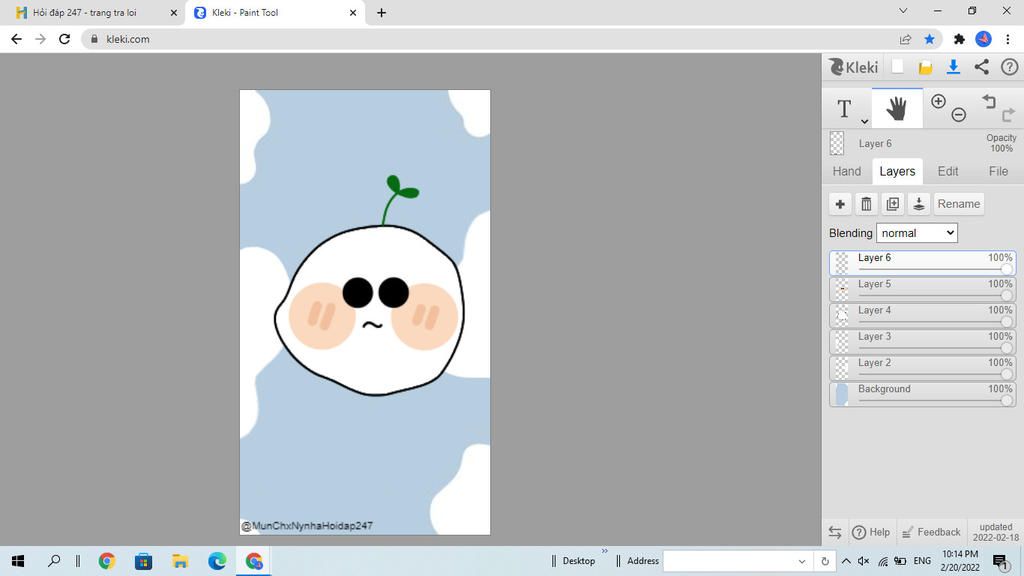Share the drawing via the share icon
The height and width of the screenshot is (576, 1024).
click(x=982, y=67)
